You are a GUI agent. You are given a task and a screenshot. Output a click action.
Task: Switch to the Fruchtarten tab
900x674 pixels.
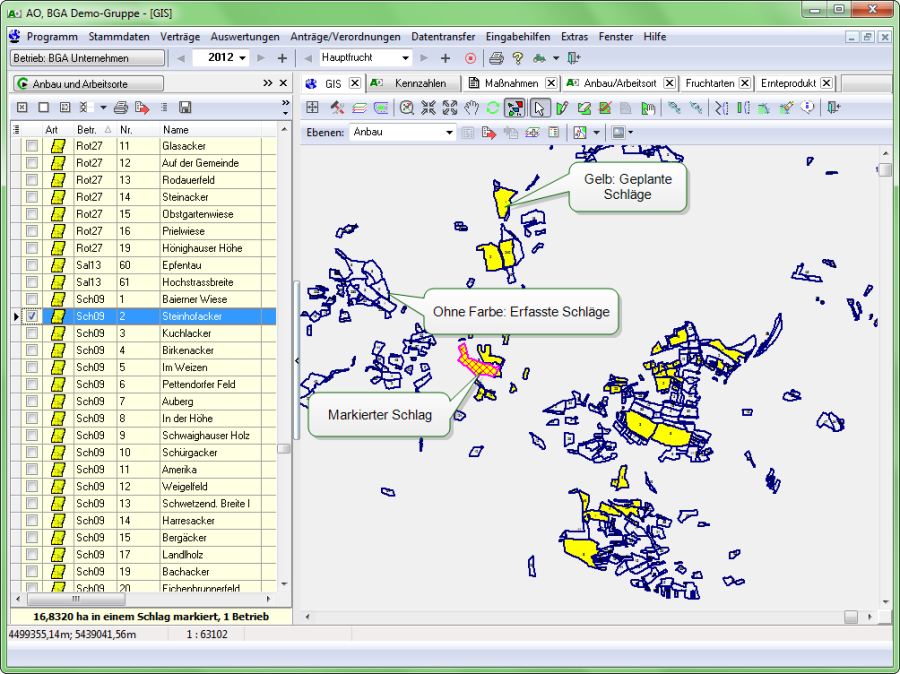pyautogui.click(x=705, y=84)
